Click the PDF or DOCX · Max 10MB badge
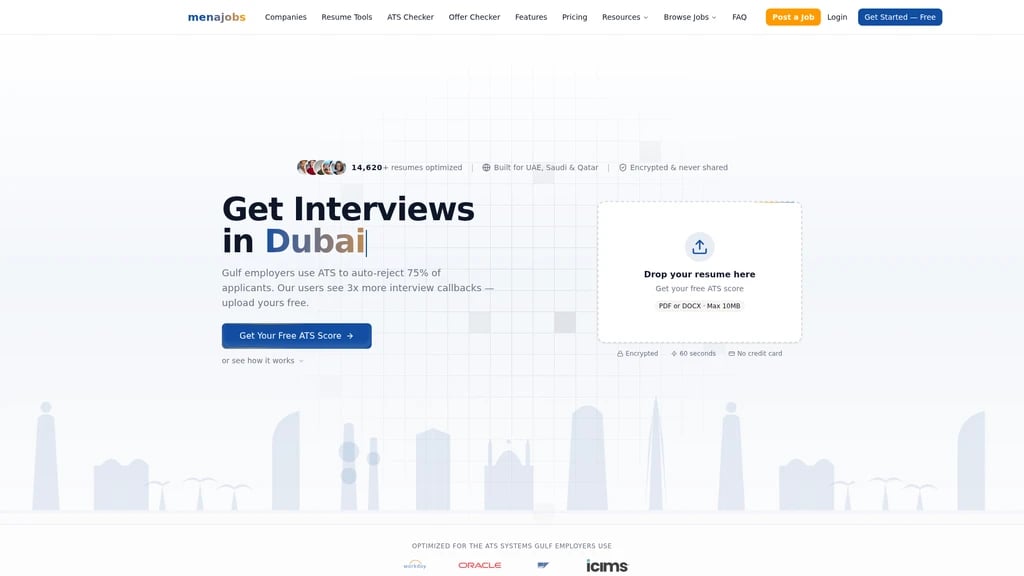Screen dimensions: 1024x576 pyautogui.click(x=699, y=306)
